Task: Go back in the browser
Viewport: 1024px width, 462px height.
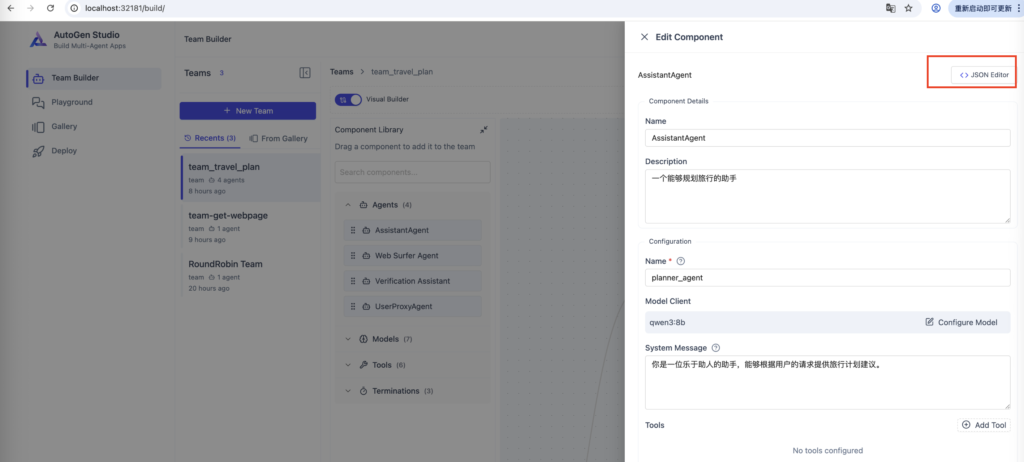Action: pos(10,8)
